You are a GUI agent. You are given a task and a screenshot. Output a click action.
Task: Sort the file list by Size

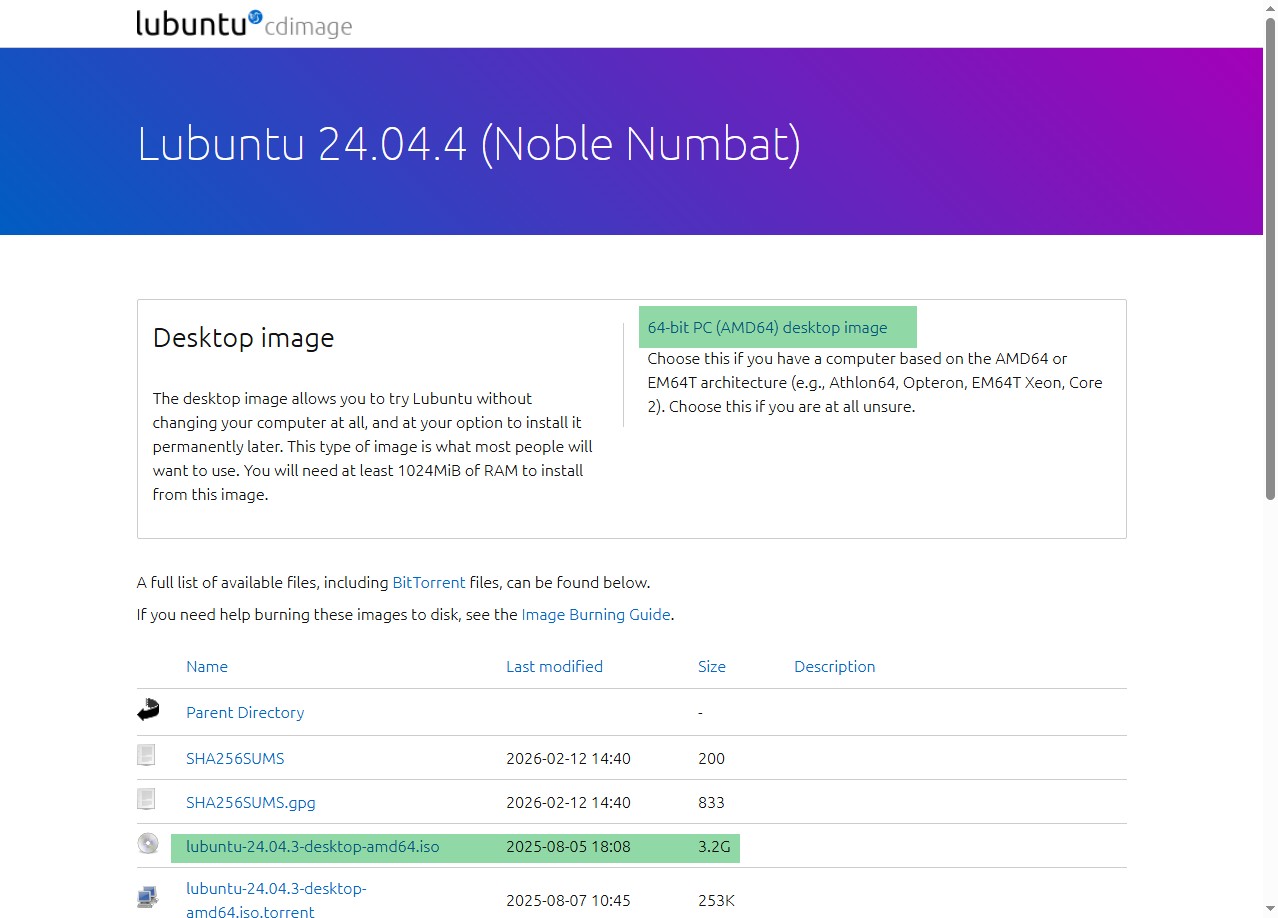click(711, 666)
